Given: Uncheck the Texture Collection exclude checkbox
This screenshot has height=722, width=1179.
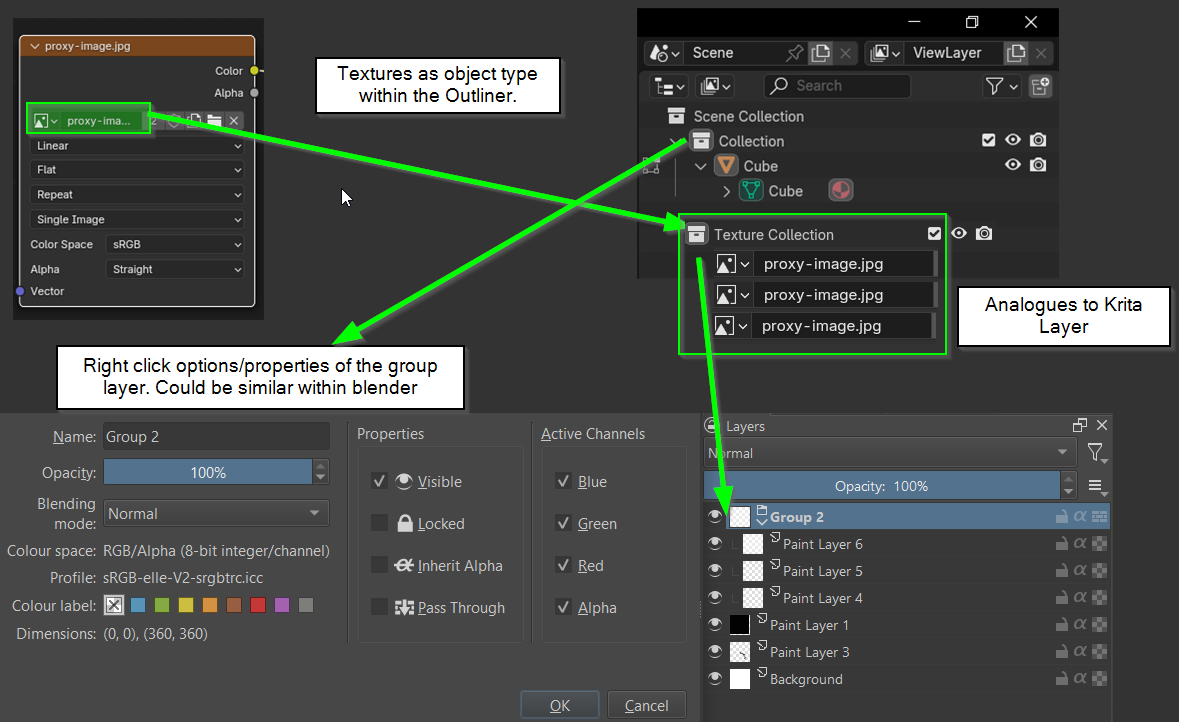Looking at the screenshot, I should 934,233.
